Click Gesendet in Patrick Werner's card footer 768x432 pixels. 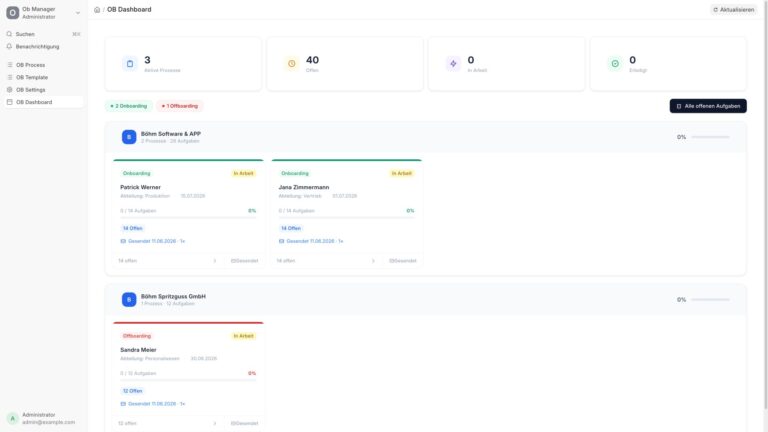click(244, 261)
